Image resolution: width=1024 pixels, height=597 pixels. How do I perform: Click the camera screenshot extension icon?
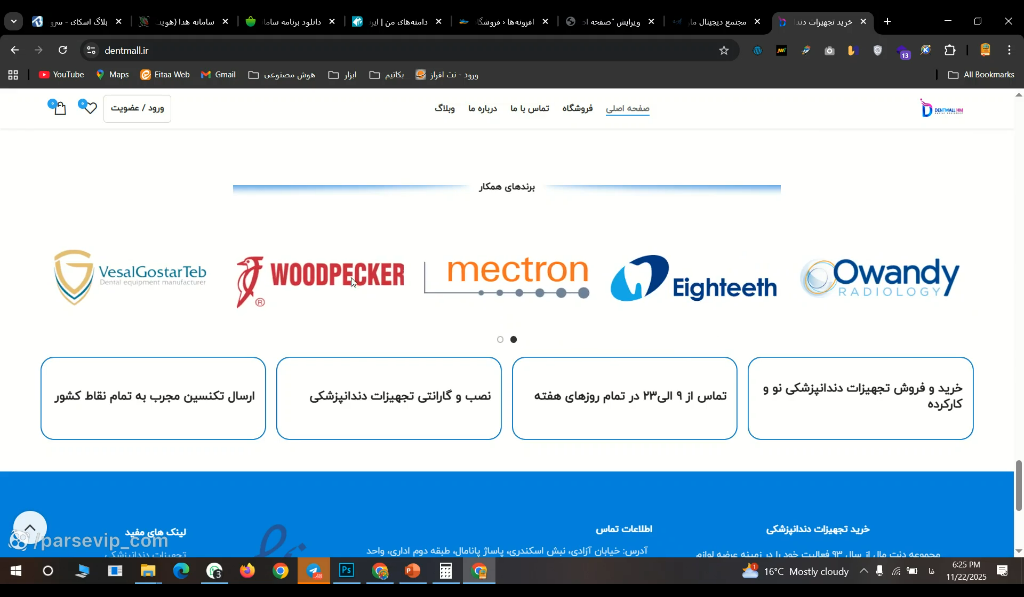(829, 50)
